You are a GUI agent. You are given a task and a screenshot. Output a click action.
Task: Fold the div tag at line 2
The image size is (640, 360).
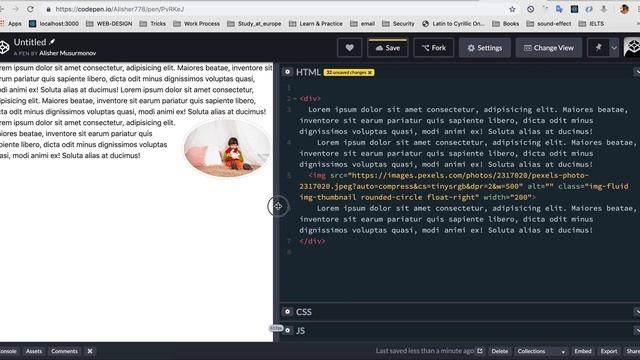point(295,99)
